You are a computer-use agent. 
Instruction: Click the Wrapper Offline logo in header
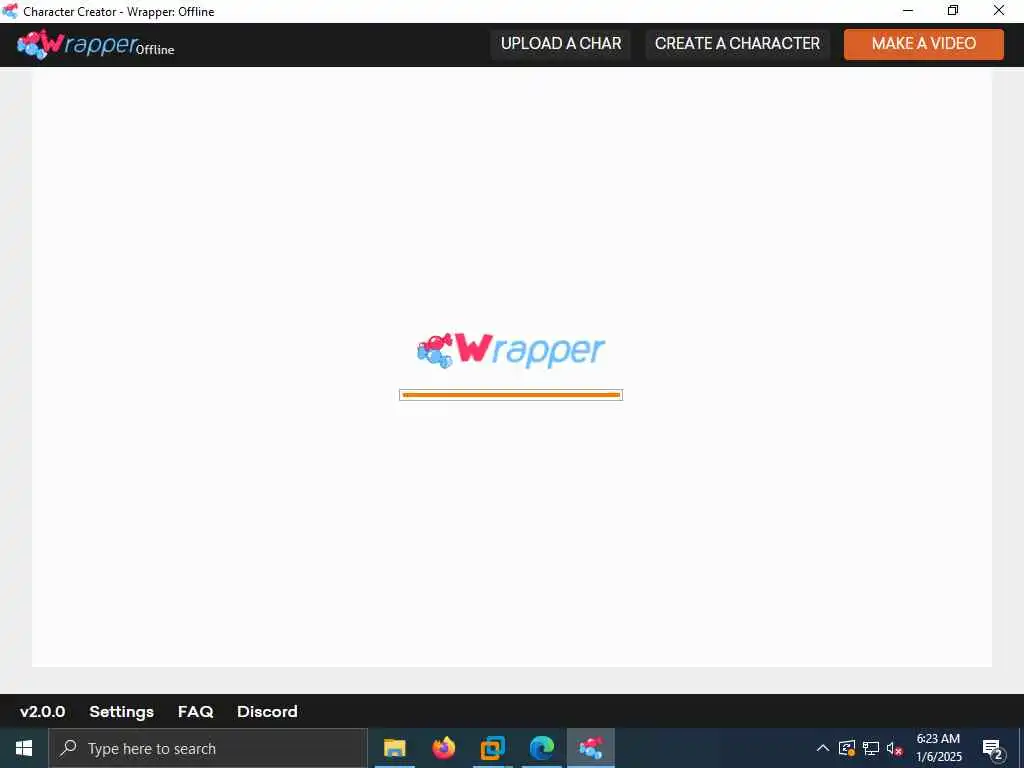(x=96, y=44)
